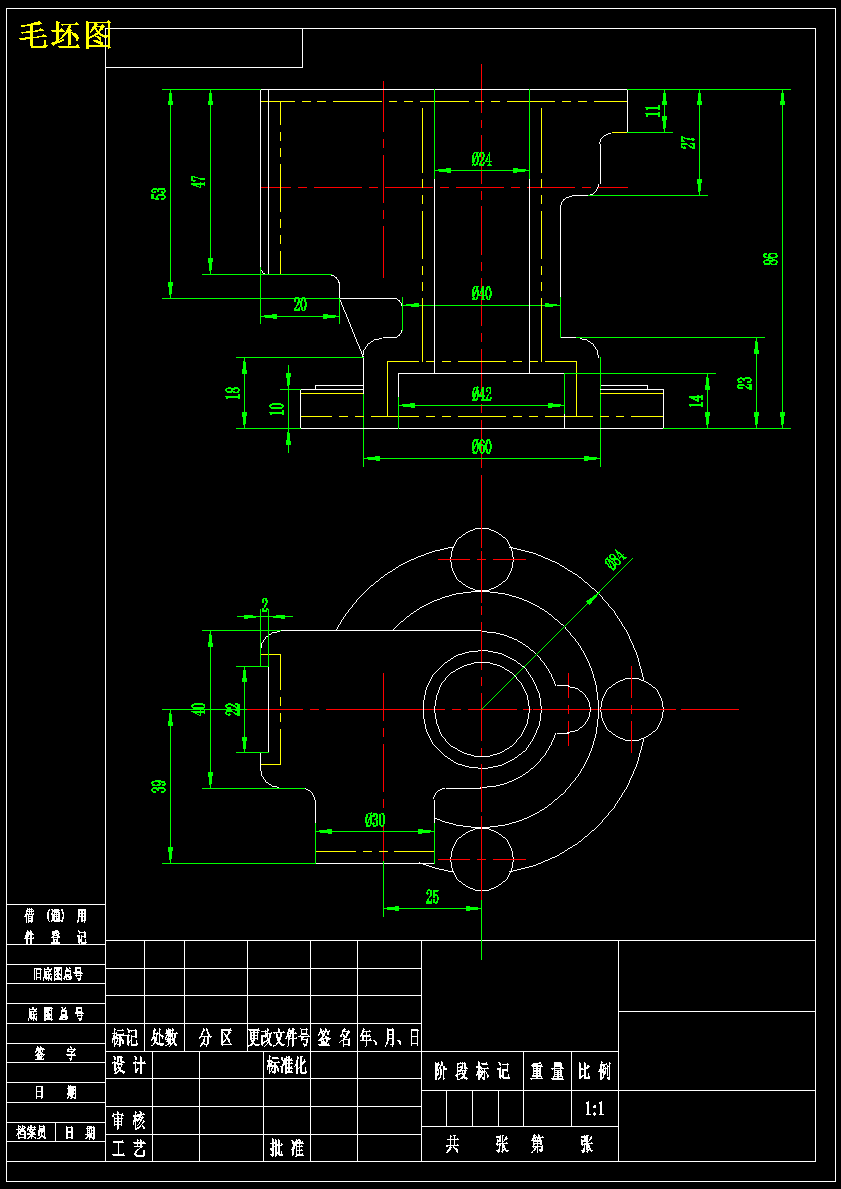
Task: Select the Ø24 diameter dimension label
Action: [x=482, y=159]
